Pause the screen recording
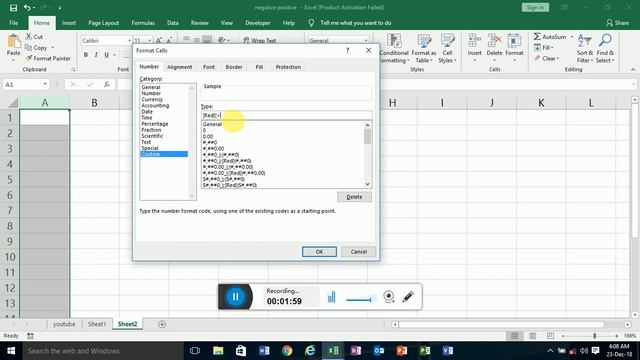Image resolution: width=640 pixels, height=360 pixels. click(236, 297)
